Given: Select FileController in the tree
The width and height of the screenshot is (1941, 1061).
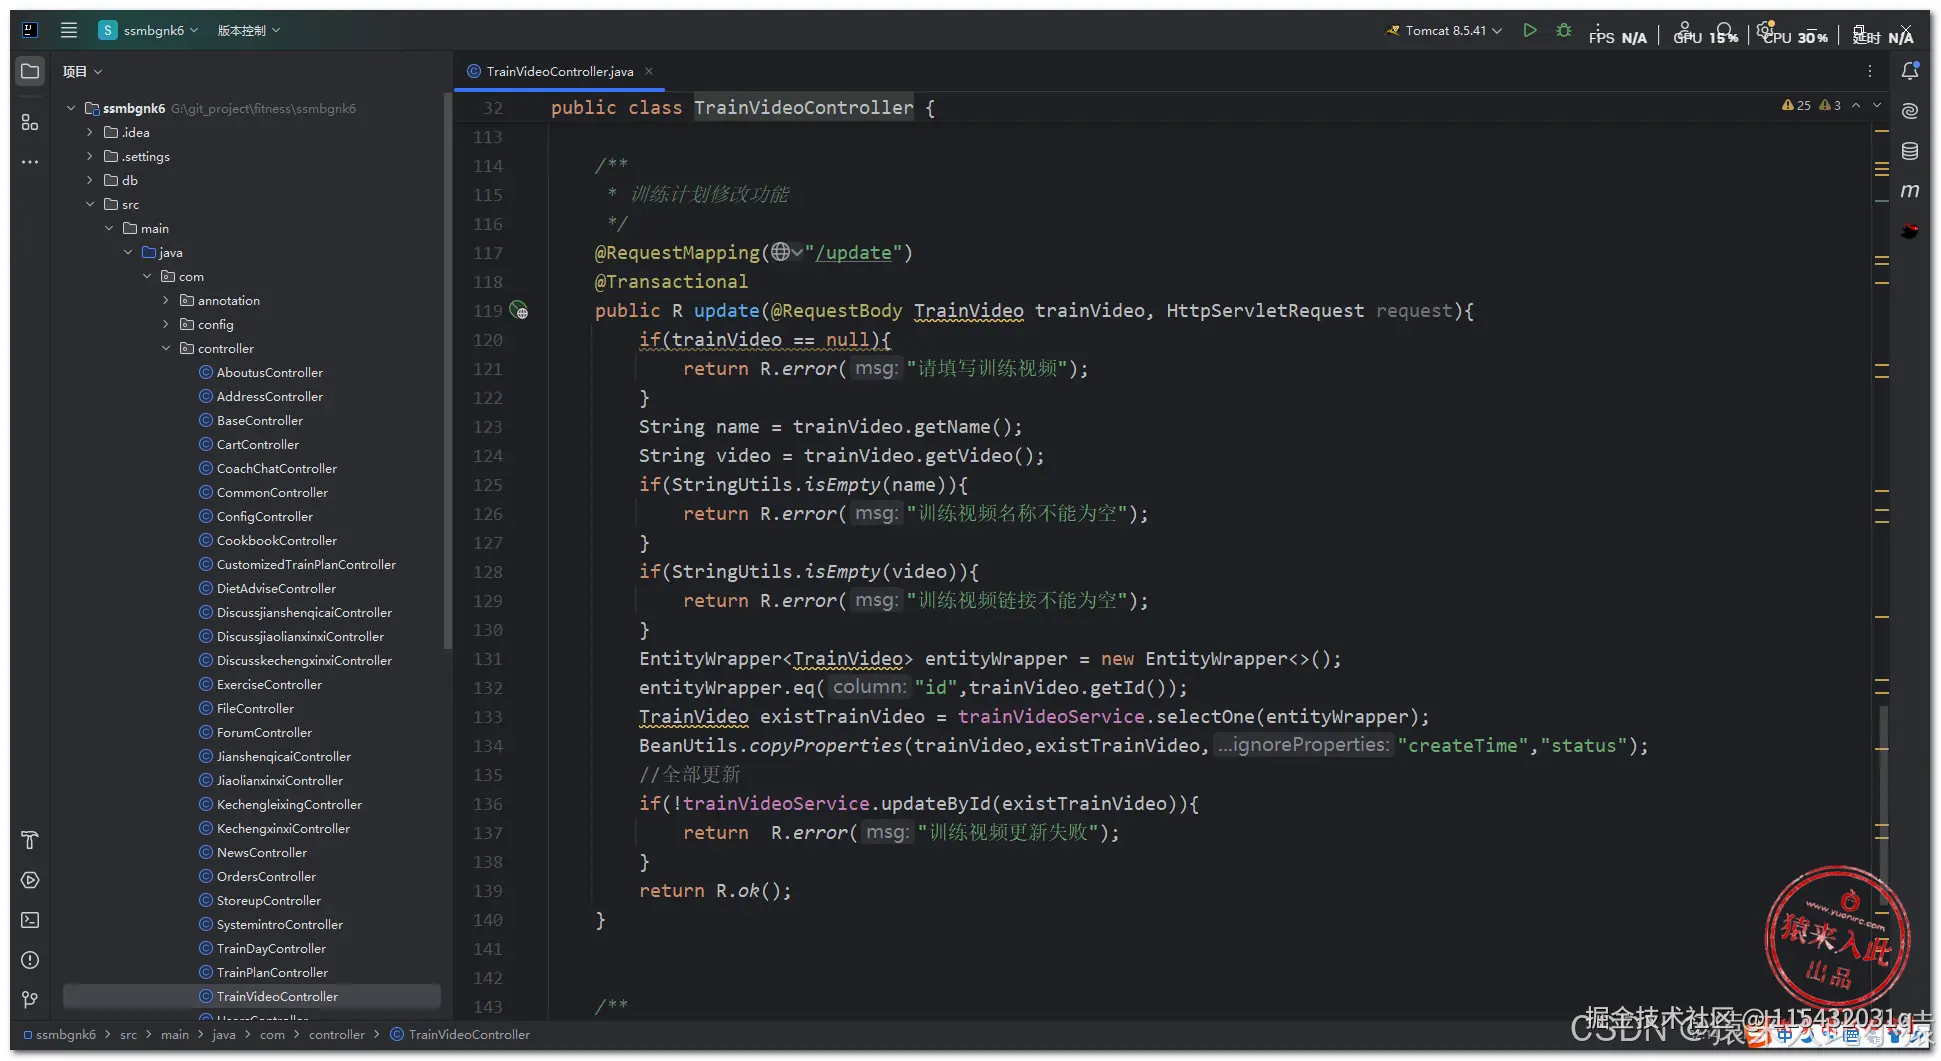Looking at the screenshot, I should pos(255,708).
